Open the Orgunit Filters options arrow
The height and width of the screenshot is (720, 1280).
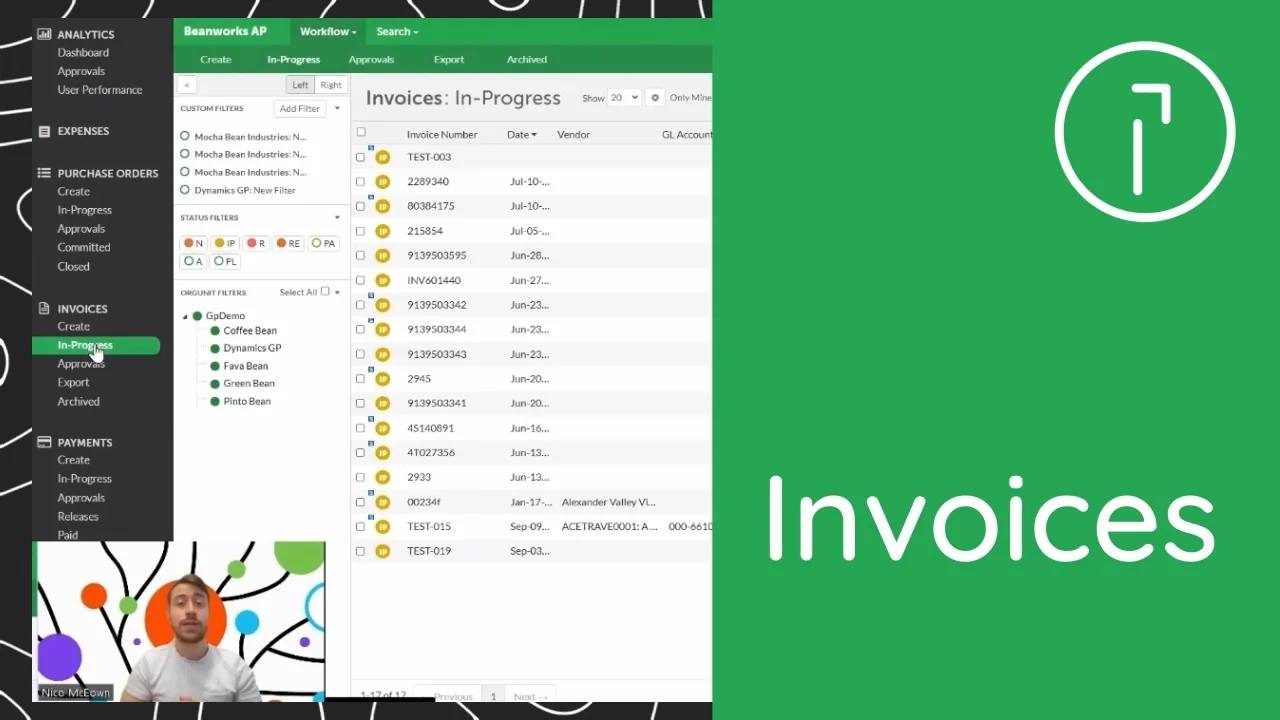(337, 292)
